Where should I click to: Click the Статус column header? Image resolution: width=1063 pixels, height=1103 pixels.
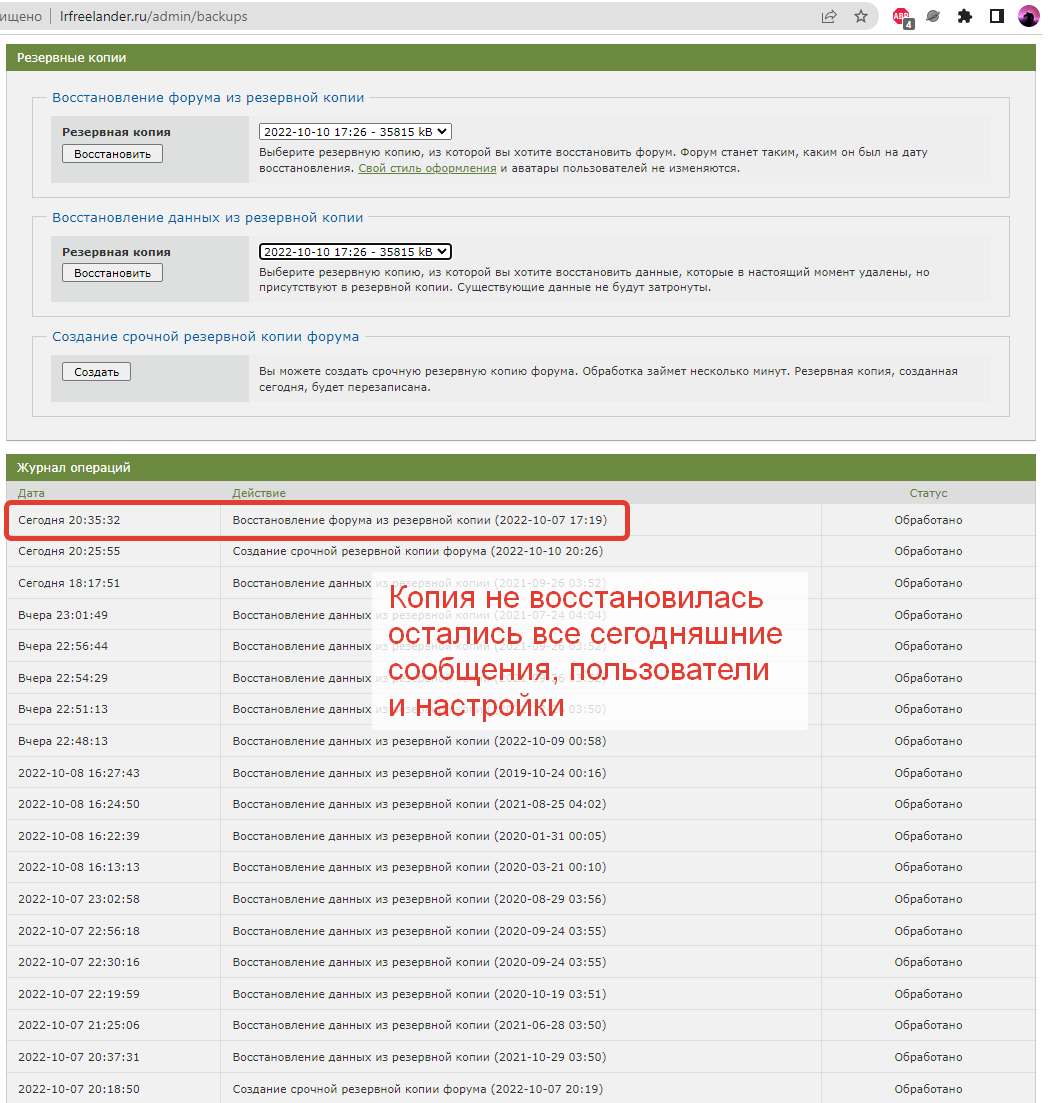click(x=928, y=493)
